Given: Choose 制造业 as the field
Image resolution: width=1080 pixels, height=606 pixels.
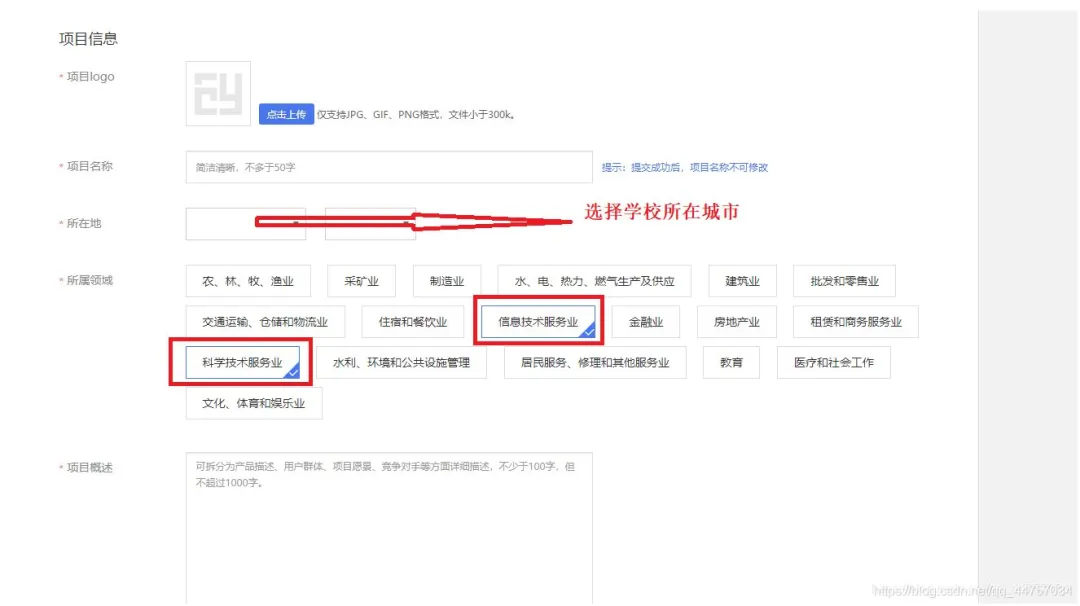Looking at the screenshot, I should tap(447, 282).
